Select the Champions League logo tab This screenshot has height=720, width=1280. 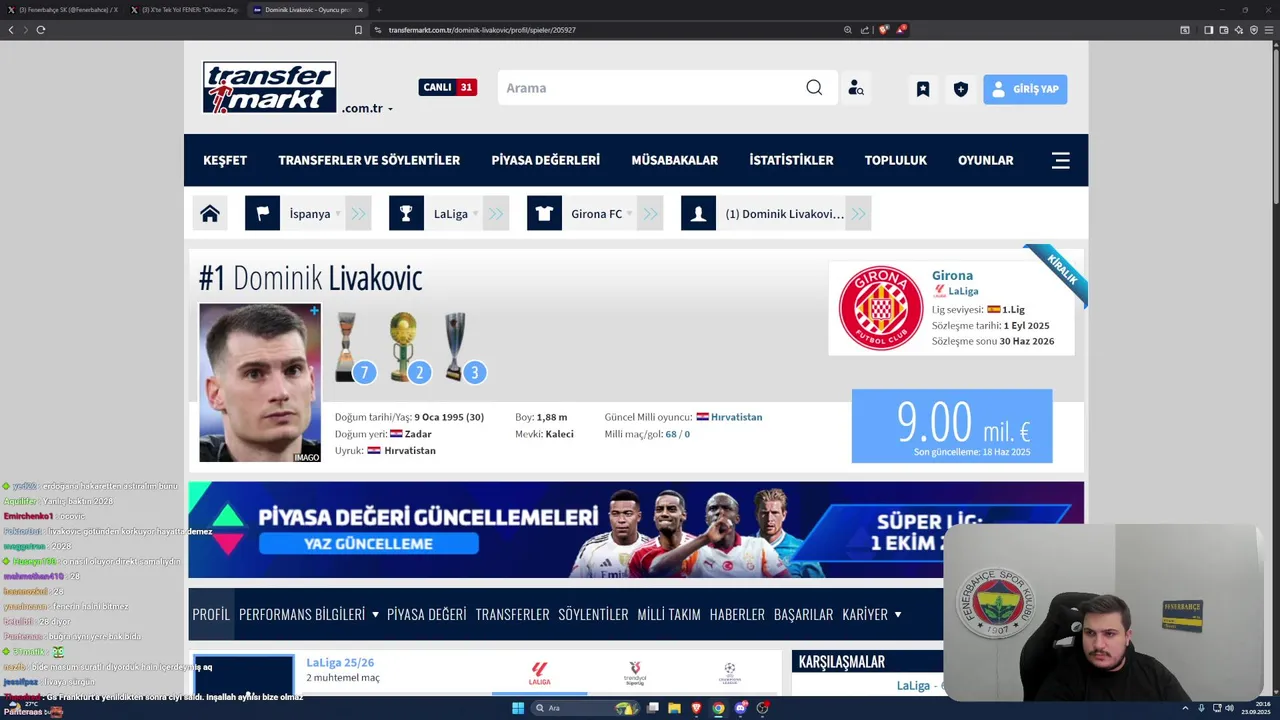[729, 673]
